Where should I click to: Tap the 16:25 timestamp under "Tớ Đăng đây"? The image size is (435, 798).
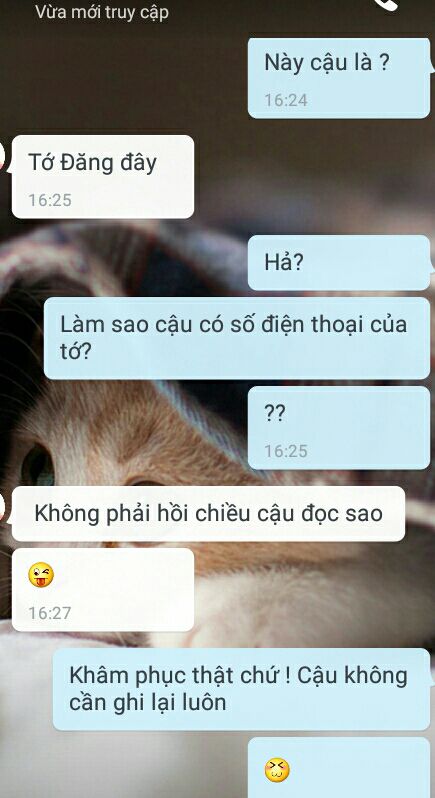tap(50, 200)
